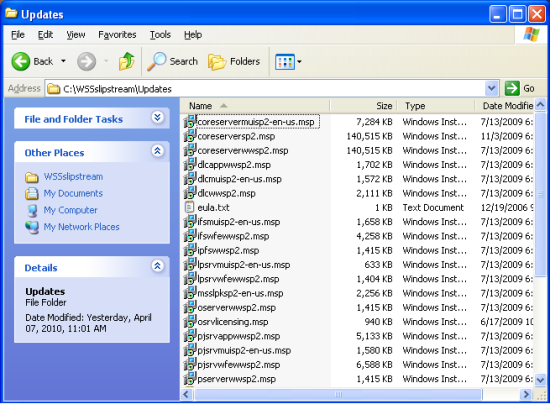Sort by Size column header
The width and height of the screenshot is (550, 404).
click(x=363, y=106)
